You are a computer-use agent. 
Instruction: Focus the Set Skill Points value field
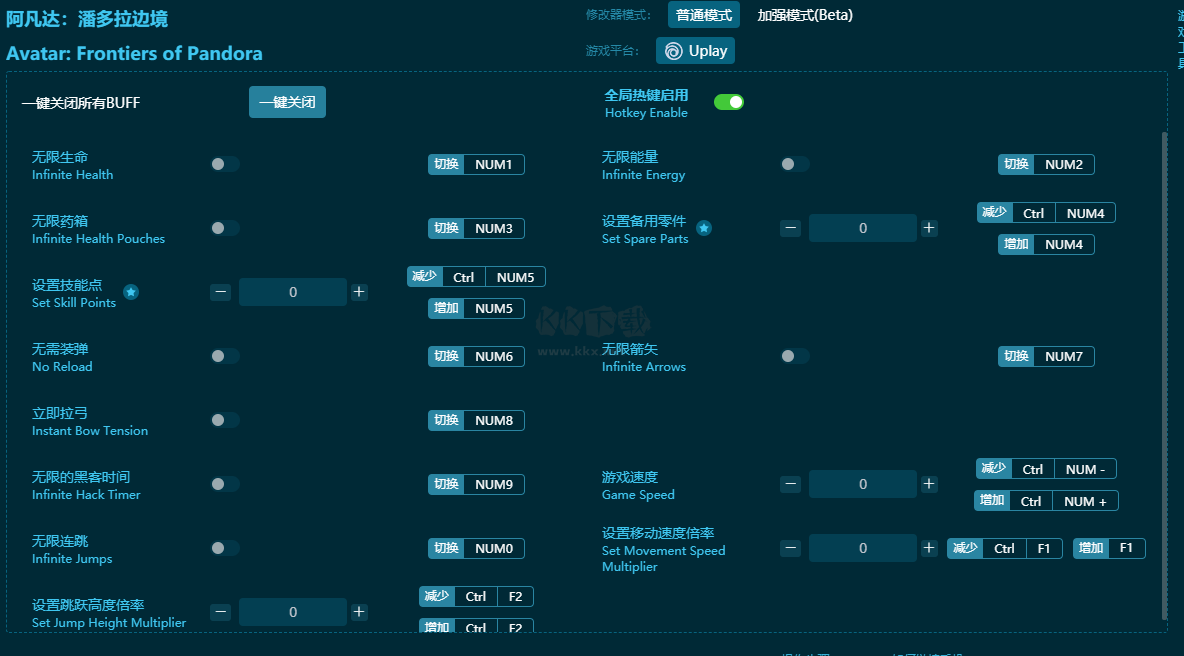(293, 292)
